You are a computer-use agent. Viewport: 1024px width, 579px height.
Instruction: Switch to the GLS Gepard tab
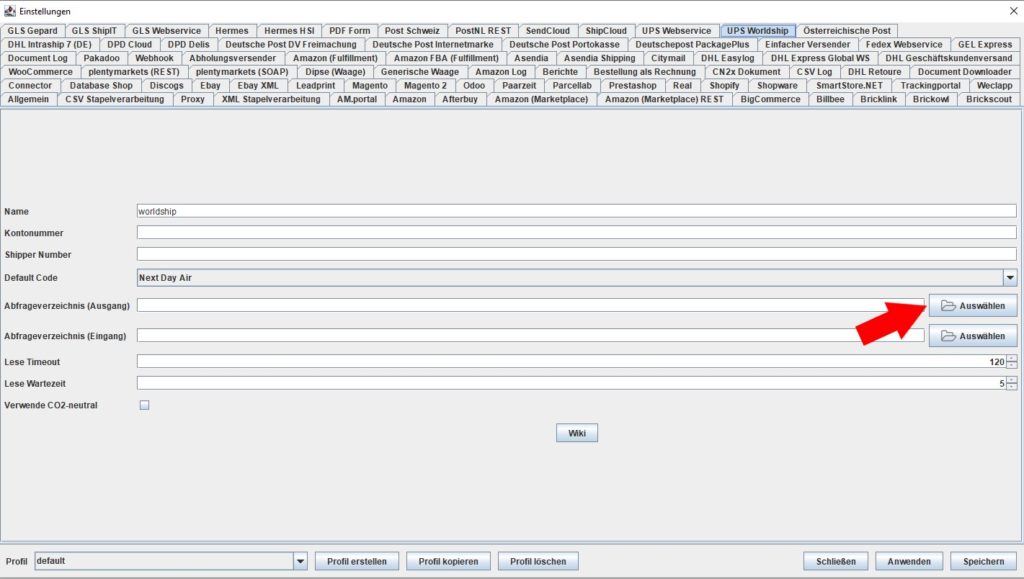coord(33,31)
